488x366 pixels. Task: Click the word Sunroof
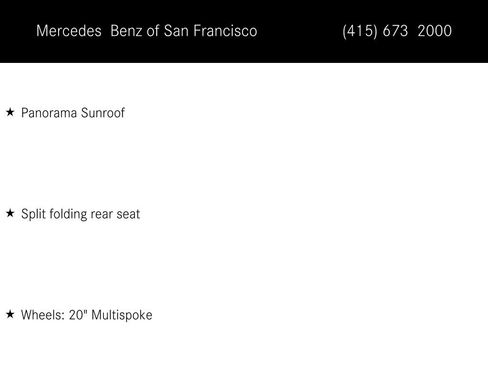103,113
